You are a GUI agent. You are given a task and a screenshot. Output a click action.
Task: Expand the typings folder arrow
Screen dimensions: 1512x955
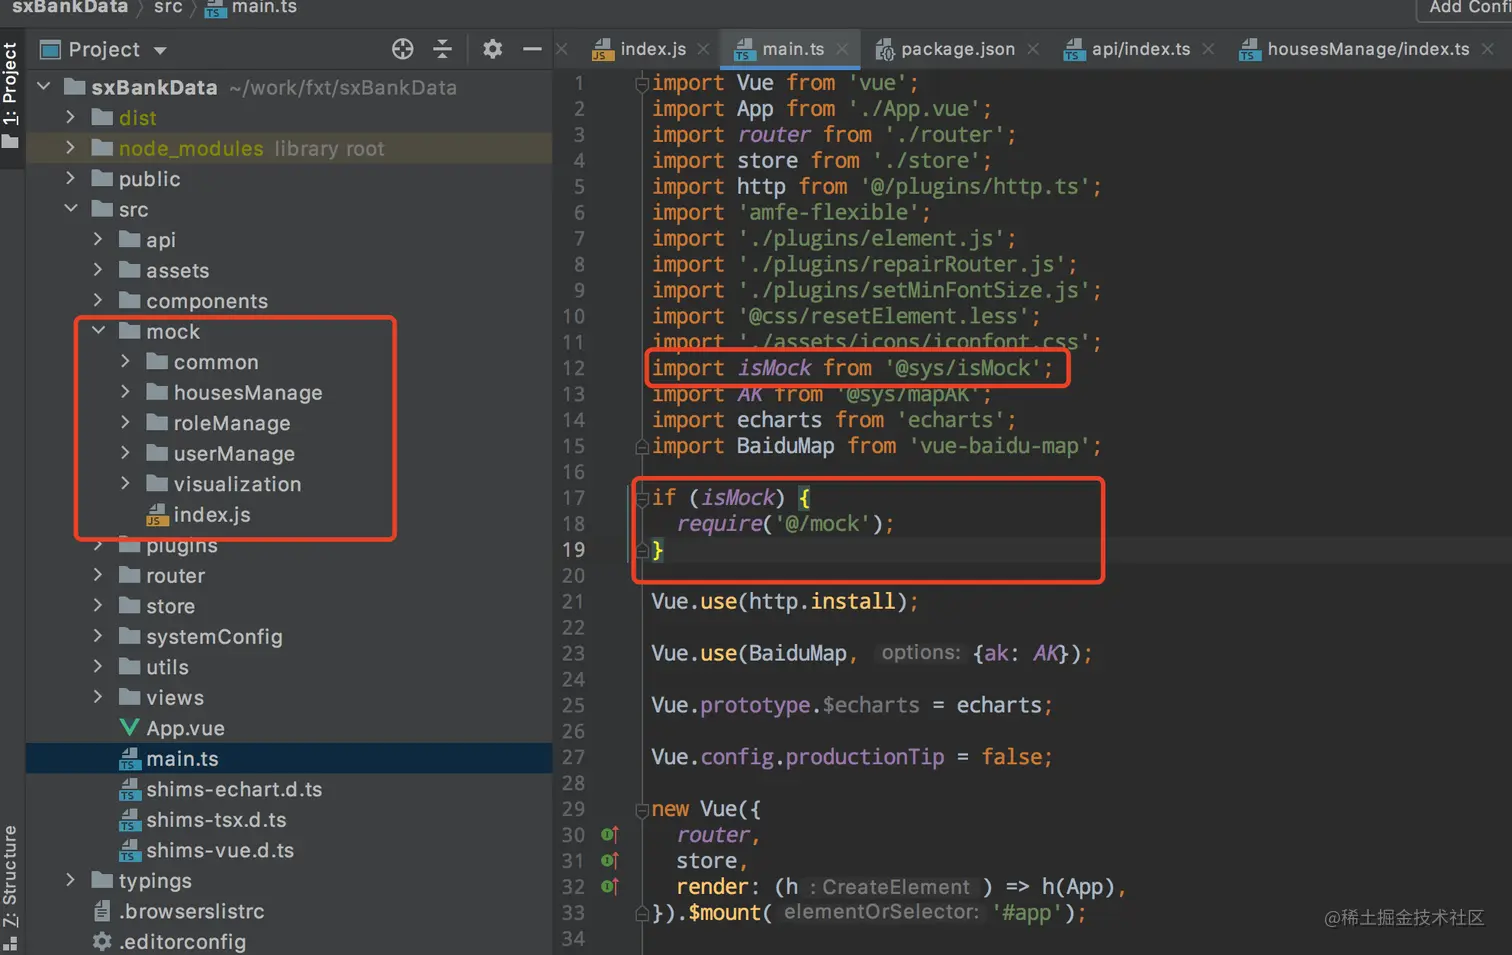(70, 880)
